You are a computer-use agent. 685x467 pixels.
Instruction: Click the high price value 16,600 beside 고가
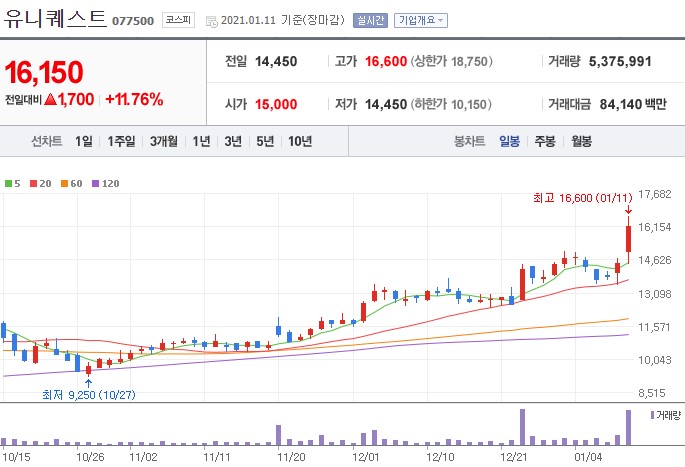pos(386,62)
